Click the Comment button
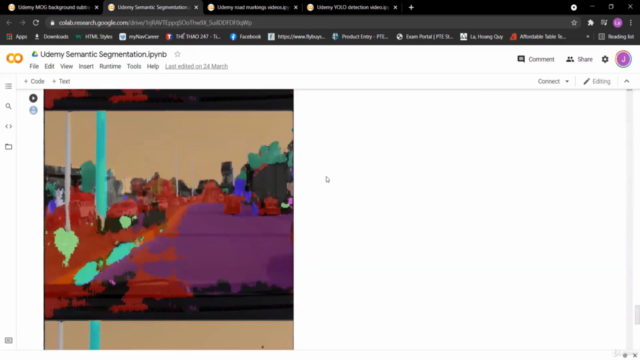The width and height of the screenshot is (640, 360). 536,59
